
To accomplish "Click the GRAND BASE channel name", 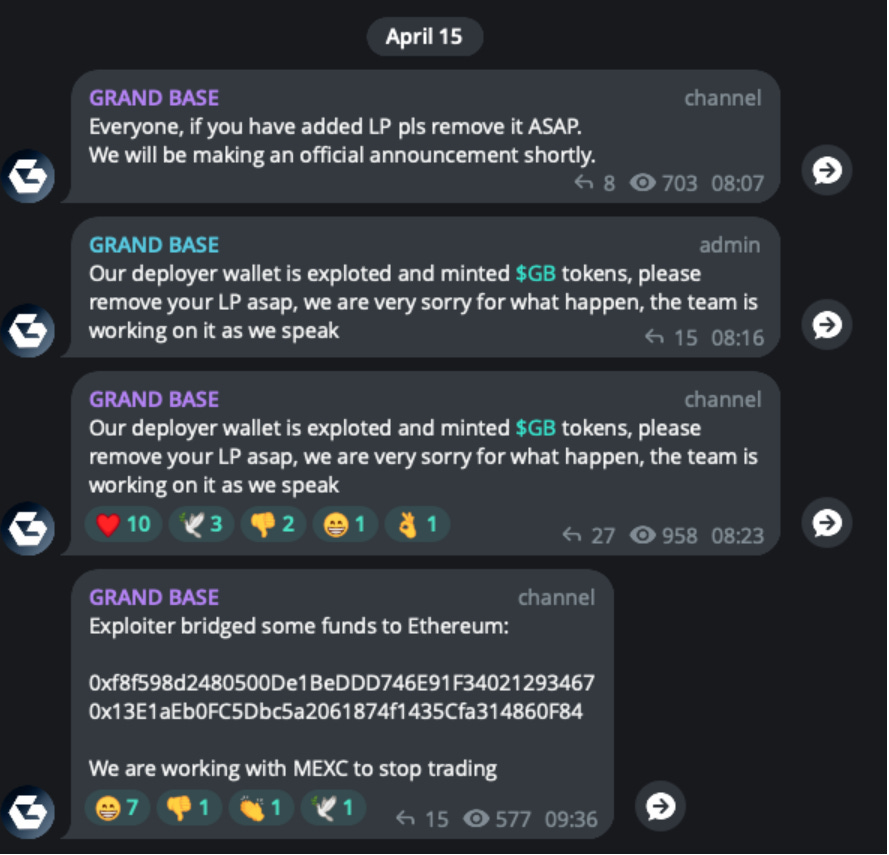I will coord(152,97).
